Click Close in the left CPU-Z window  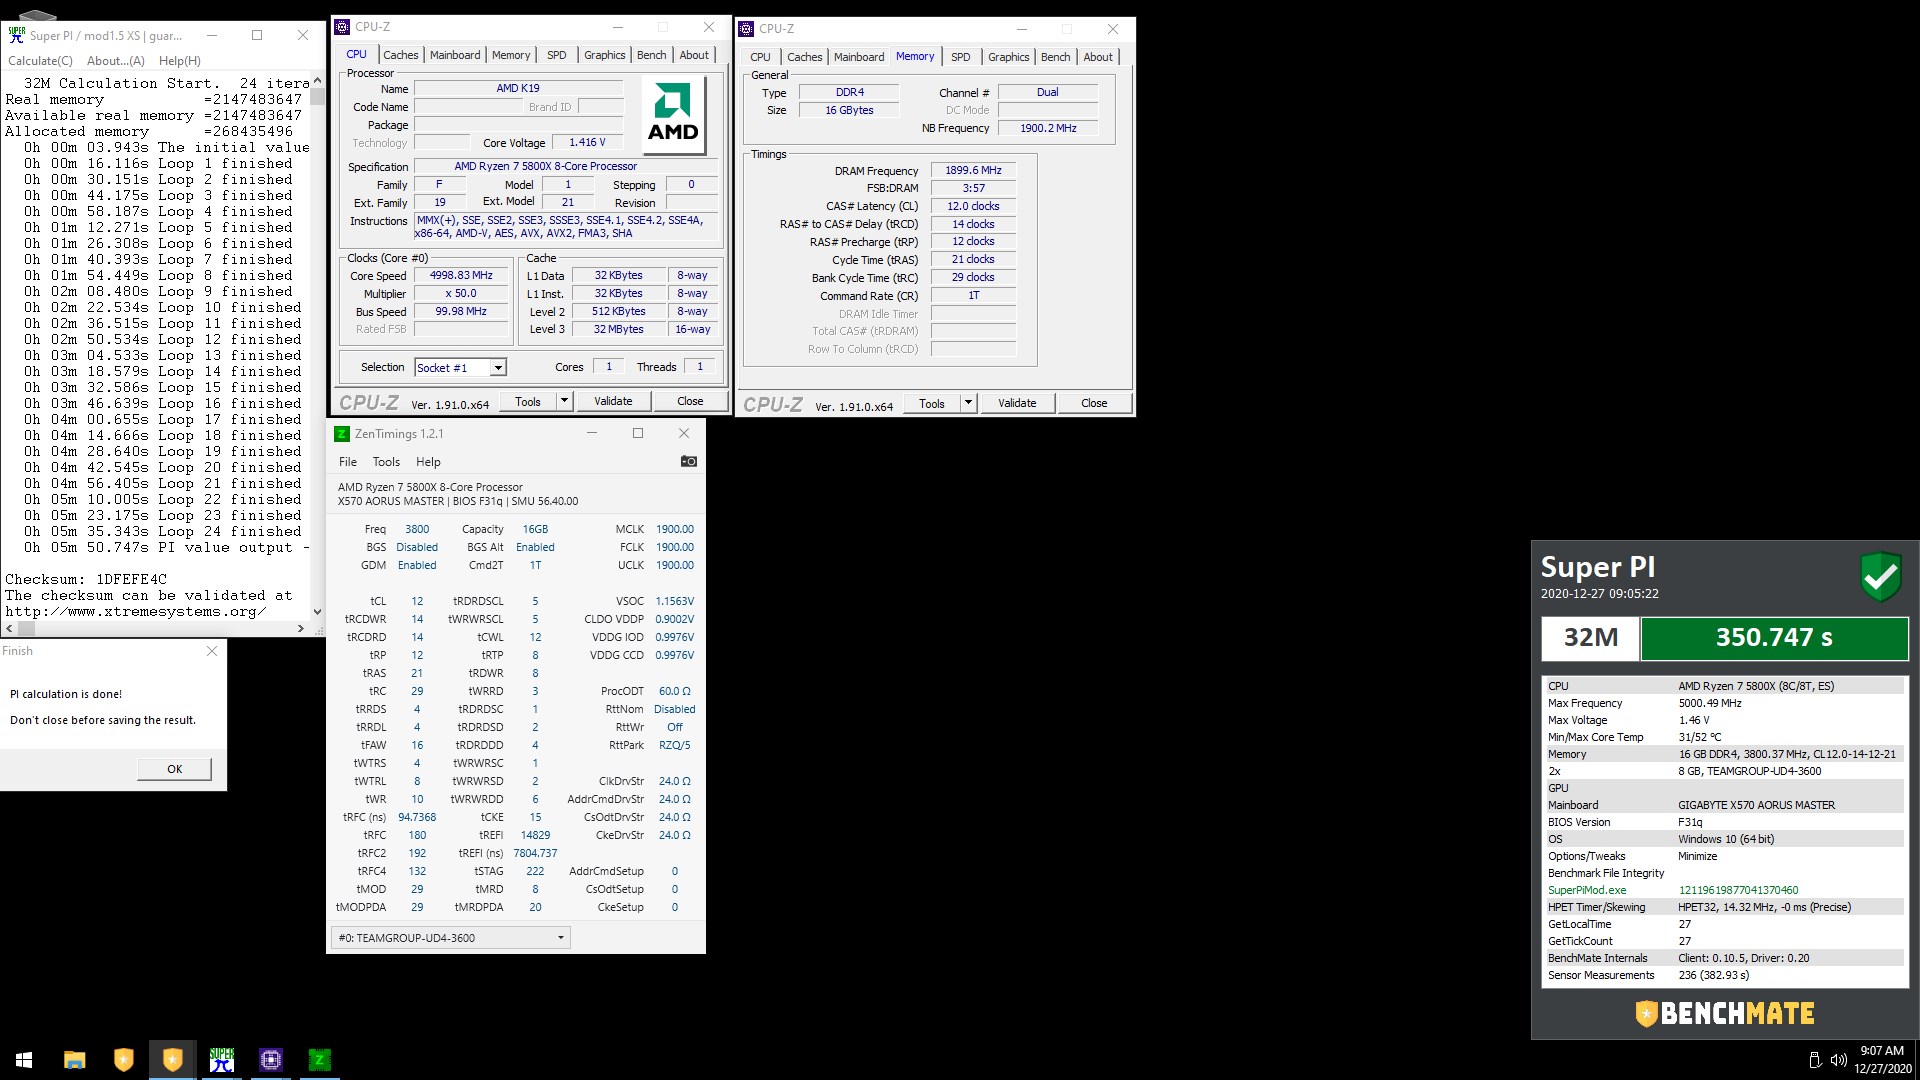coord(690,401)
